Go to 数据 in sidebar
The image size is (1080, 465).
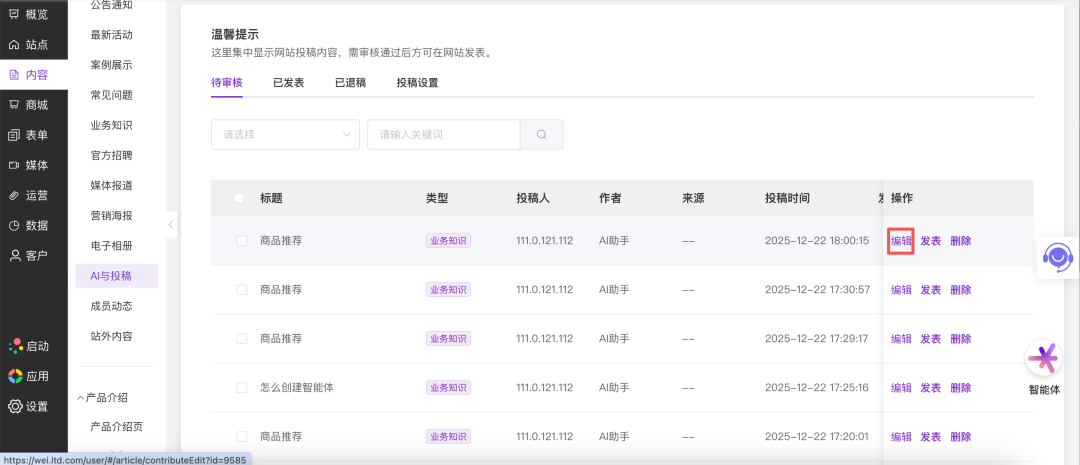point(29,225)
